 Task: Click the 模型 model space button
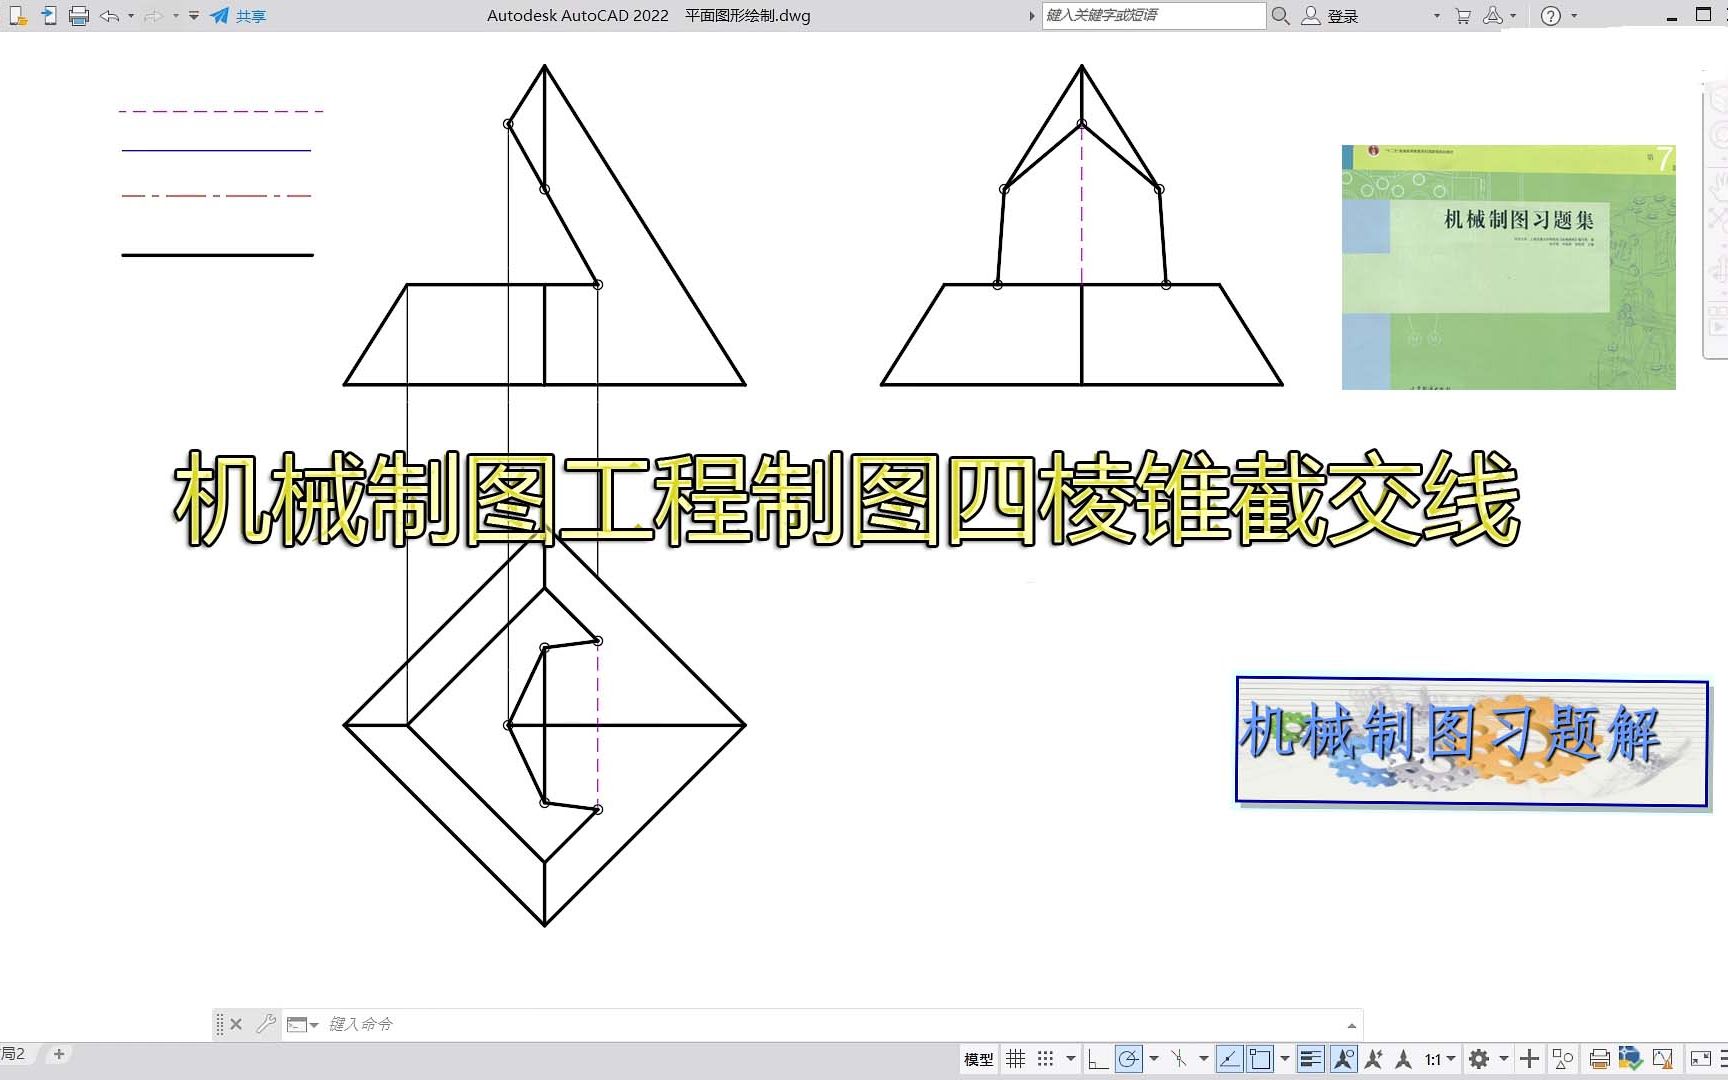pos(978,1059)
